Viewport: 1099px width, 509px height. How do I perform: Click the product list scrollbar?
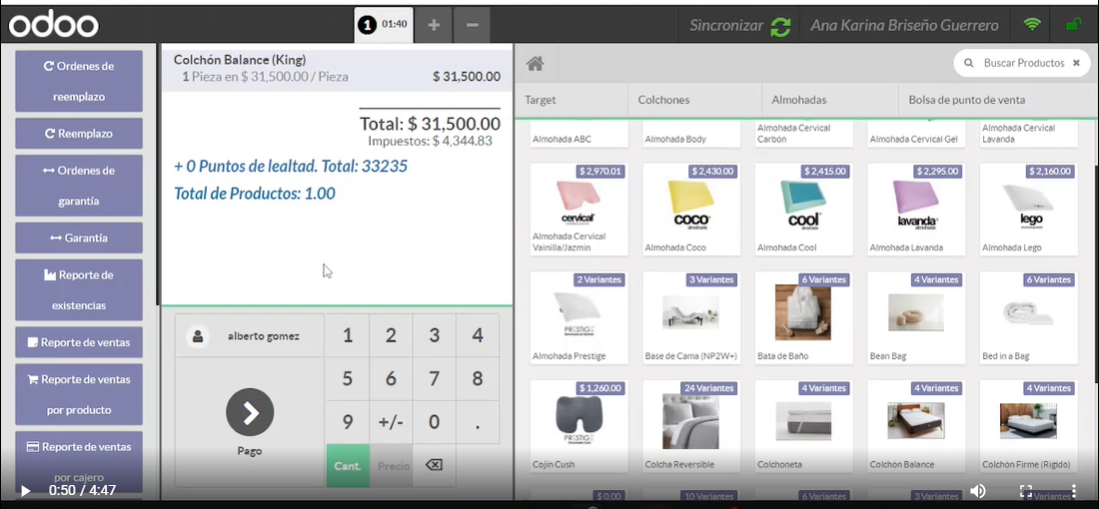click(x=1095, y=273)
